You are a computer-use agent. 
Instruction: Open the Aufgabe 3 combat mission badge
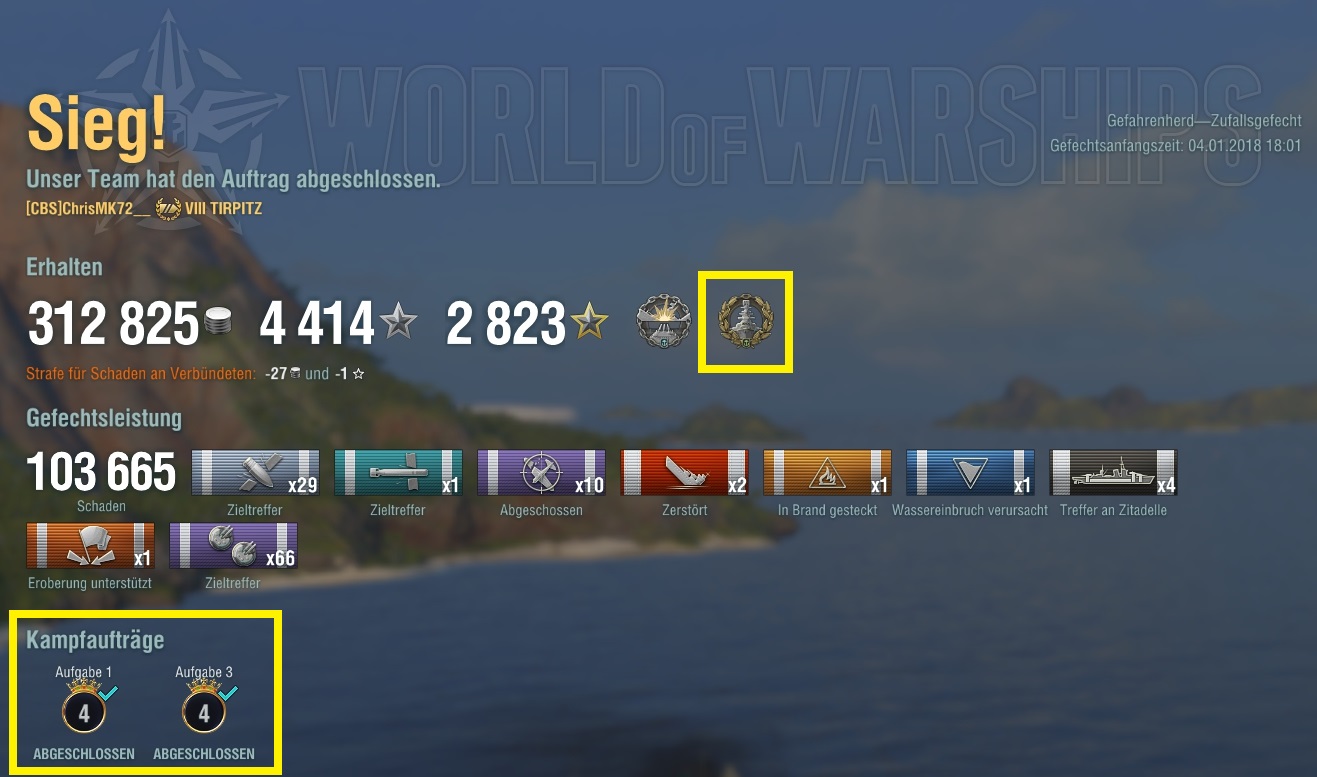click(205, 709)
